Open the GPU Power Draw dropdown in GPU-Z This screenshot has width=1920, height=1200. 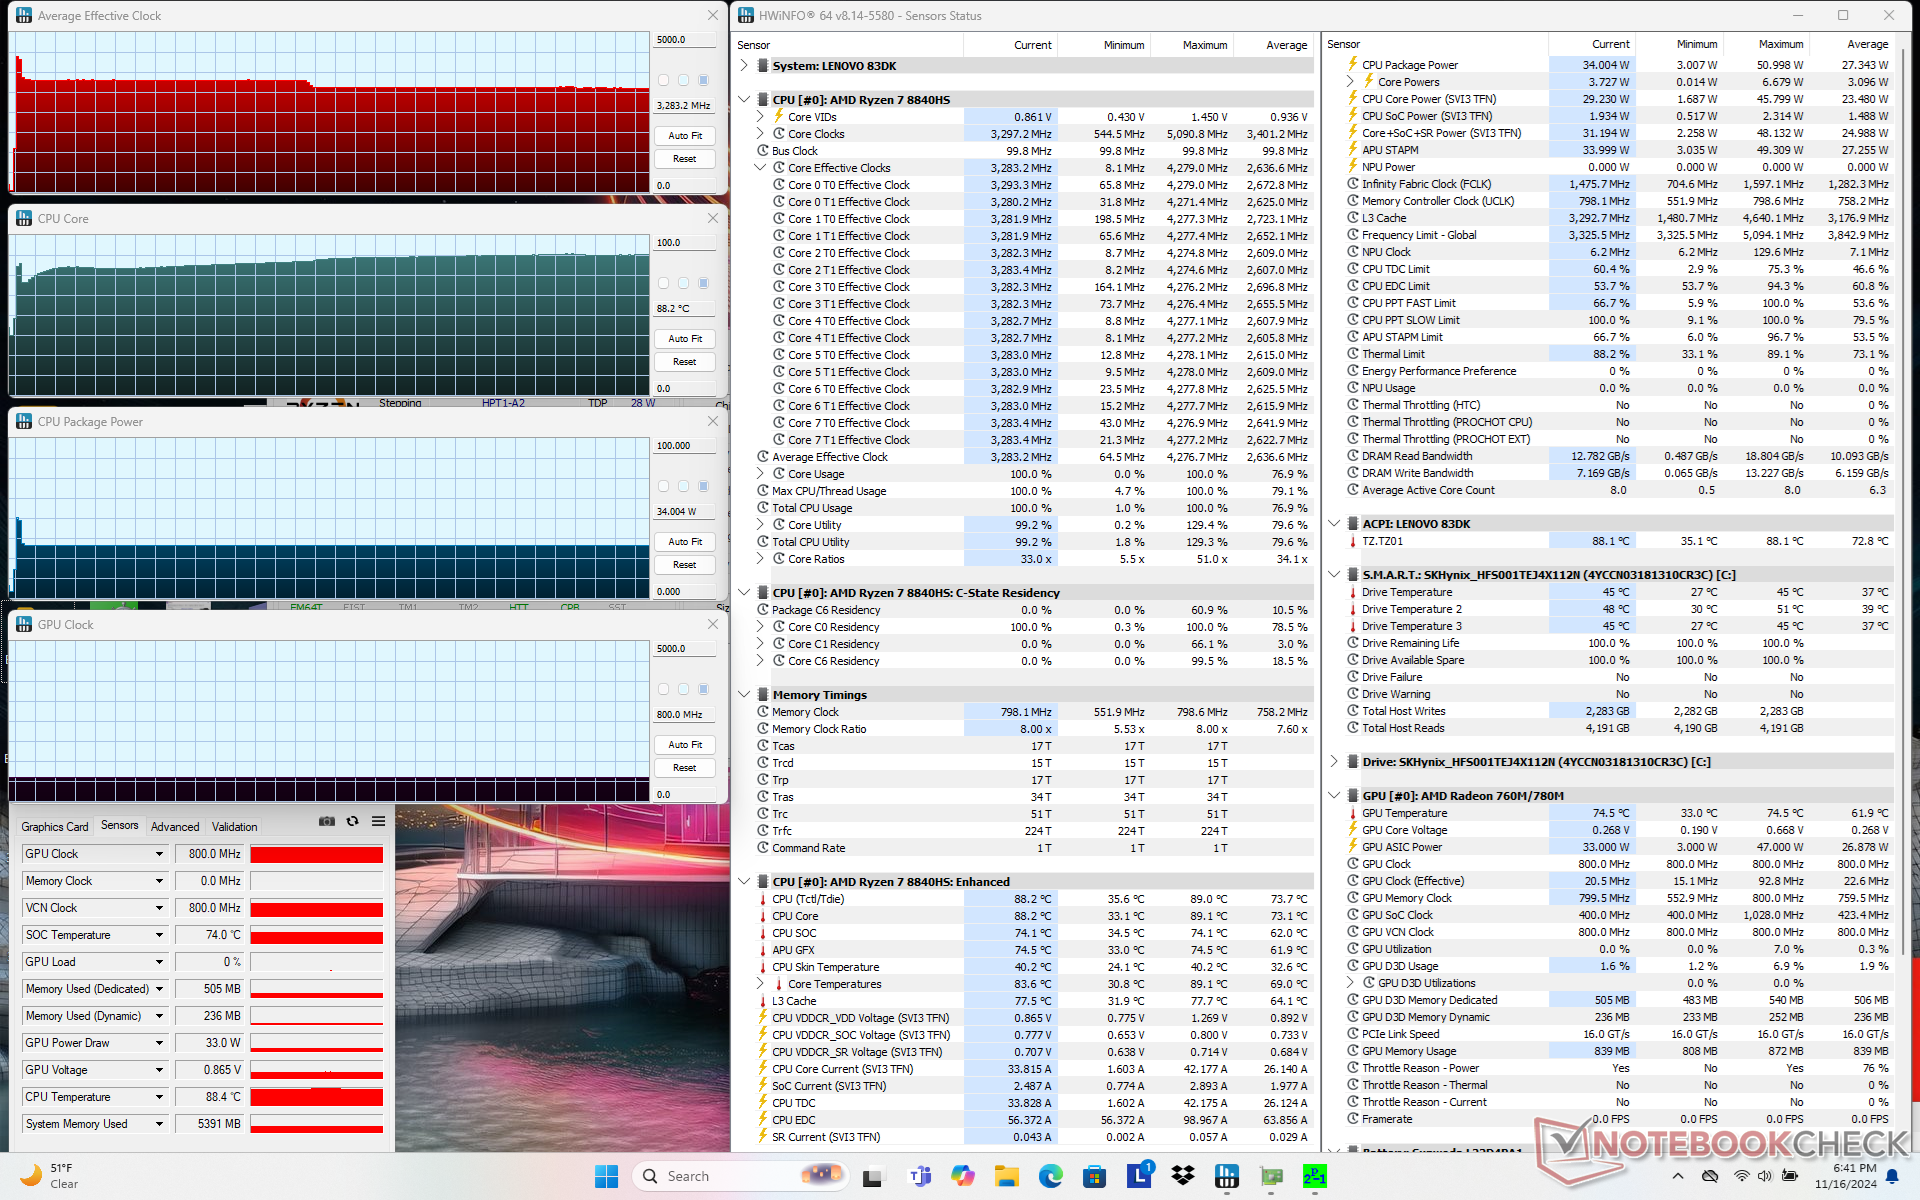[158, 1043]
